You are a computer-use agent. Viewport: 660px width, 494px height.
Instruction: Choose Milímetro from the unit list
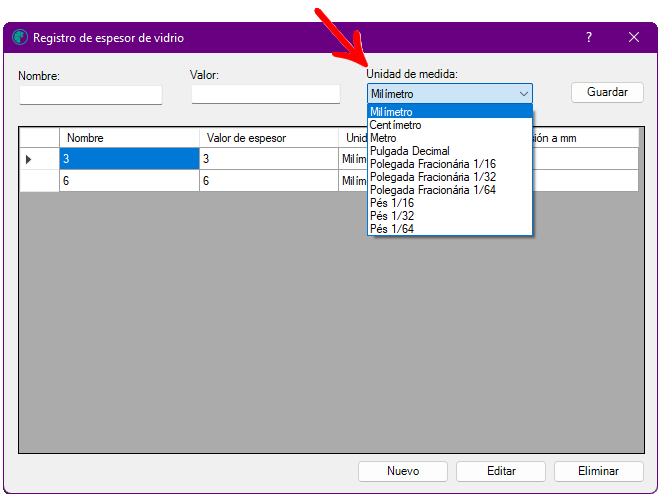pos(450,112)
